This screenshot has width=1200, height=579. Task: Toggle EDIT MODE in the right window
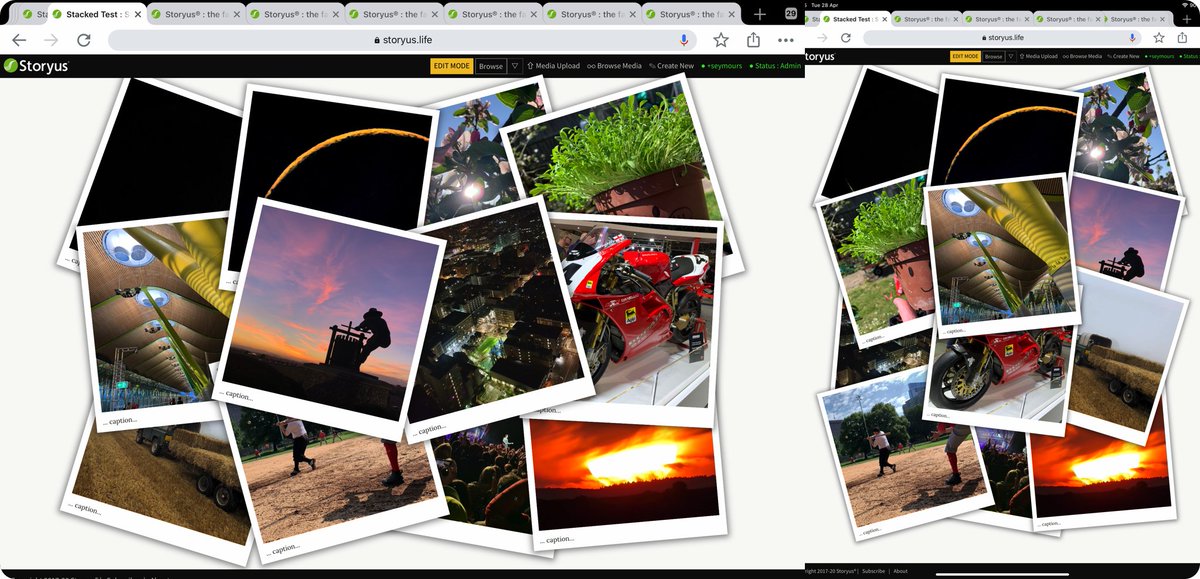tap(965, 57)
